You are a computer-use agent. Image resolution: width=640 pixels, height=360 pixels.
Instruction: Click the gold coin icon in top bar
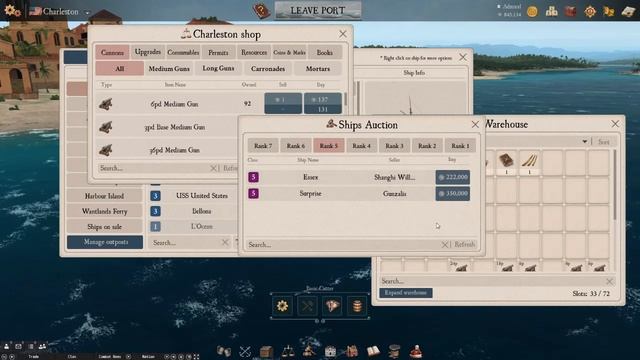(x=532, y=11)
